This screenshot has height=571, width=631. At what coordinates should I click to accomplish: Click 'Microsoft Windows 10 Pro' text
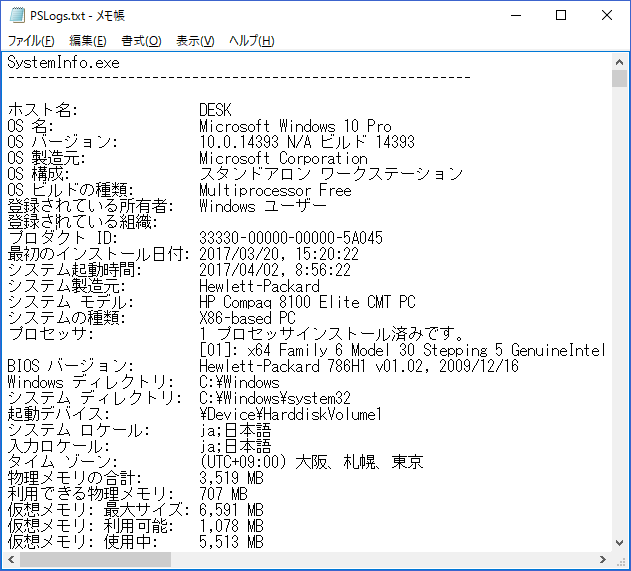point(295,126)
